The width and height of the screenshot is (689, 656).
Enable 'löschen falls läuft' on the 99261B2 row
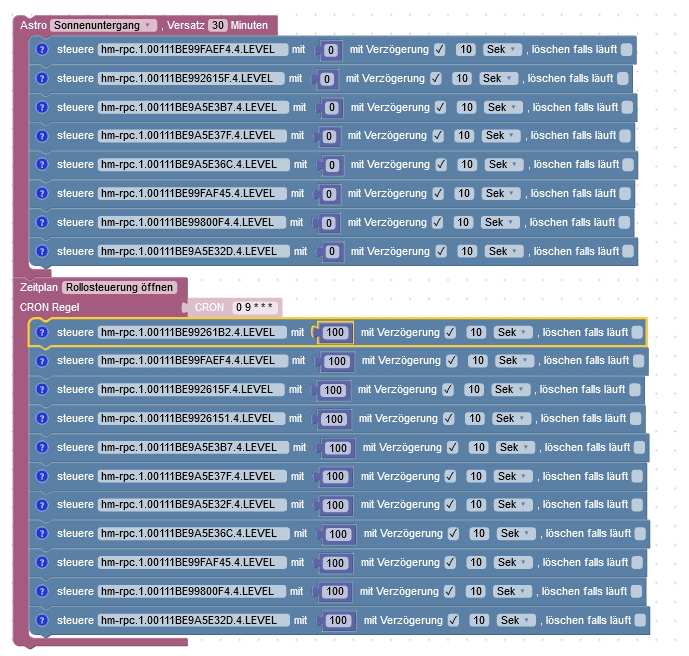coord(637,333)
